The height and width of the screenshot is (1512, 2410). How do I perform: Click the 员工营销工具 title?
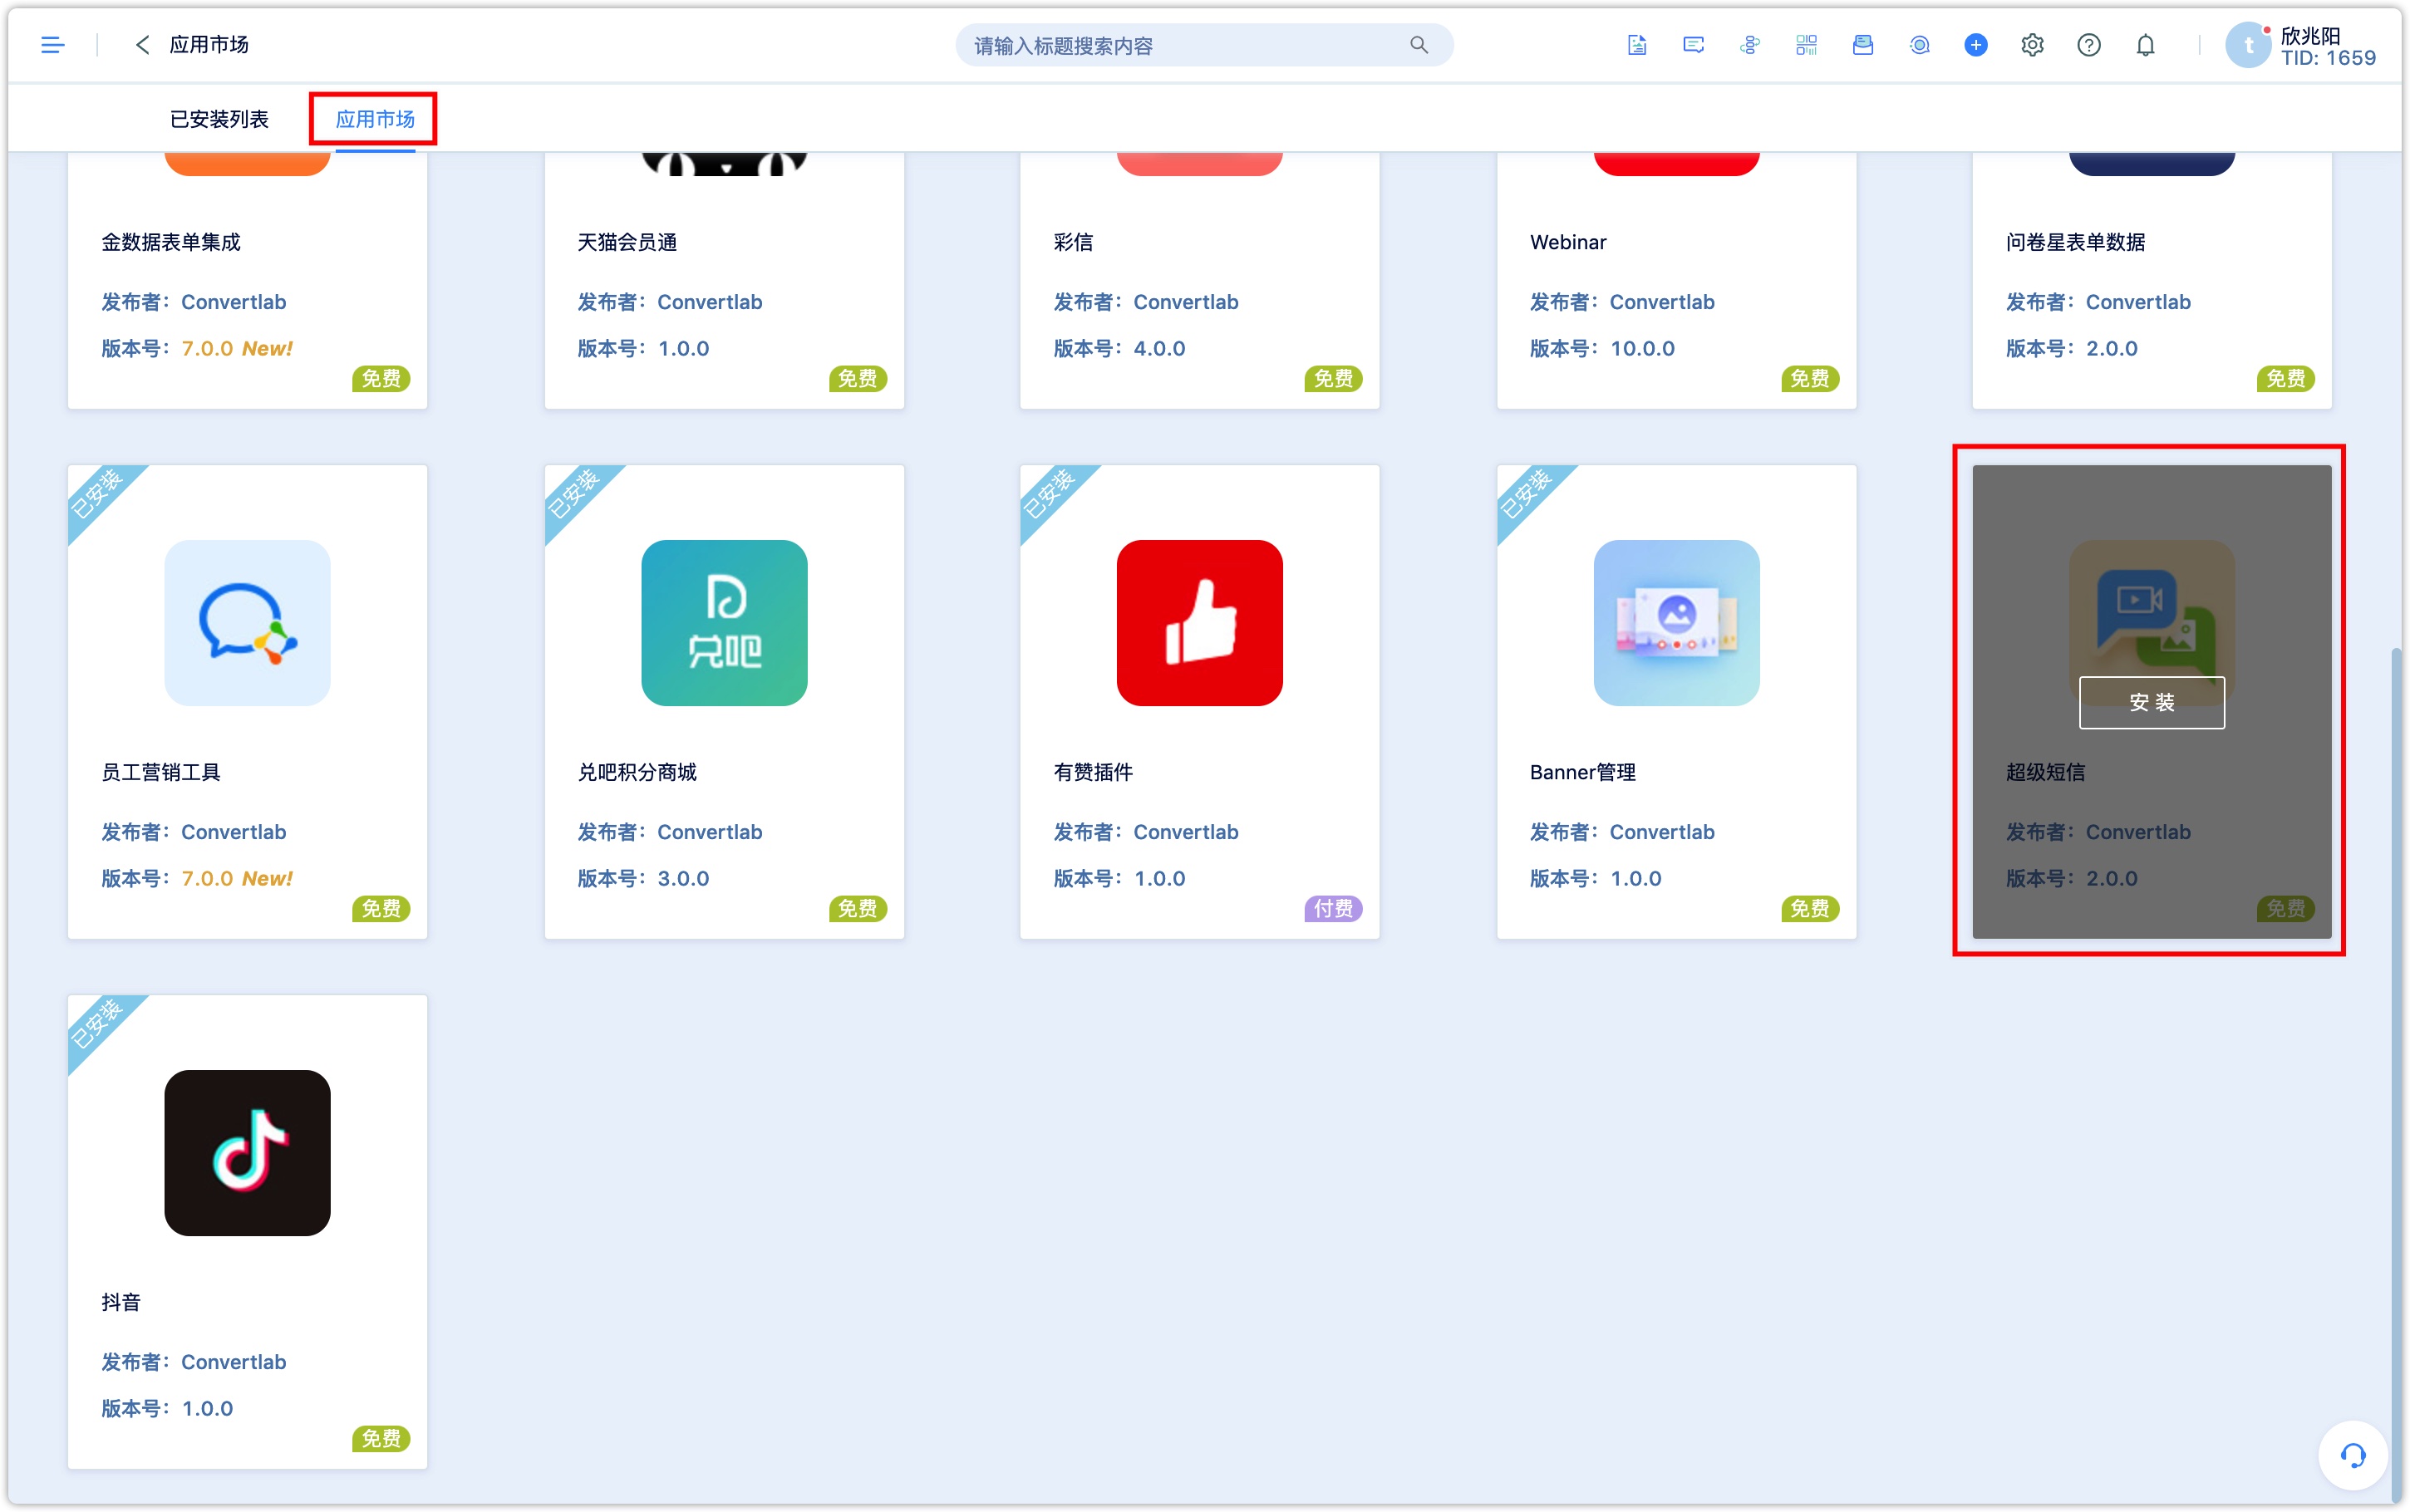(x=161, y=772)
